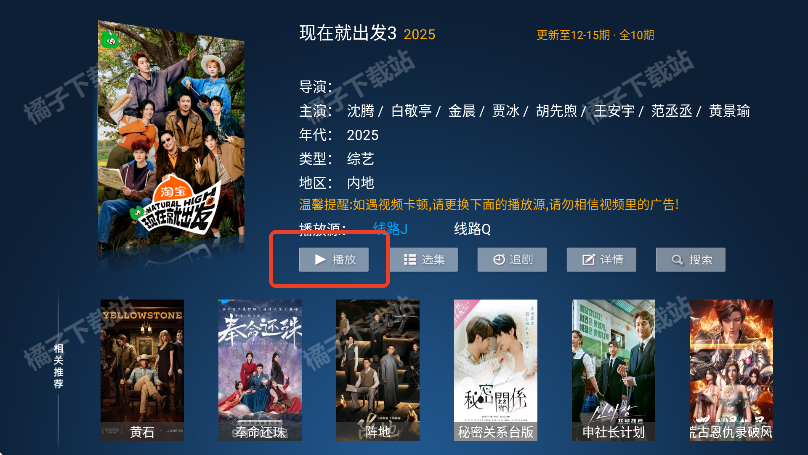Open the rightmost animated recommendation poster
Screen dimensions: 808x455
pyautogui.click(x=731, y=370)
